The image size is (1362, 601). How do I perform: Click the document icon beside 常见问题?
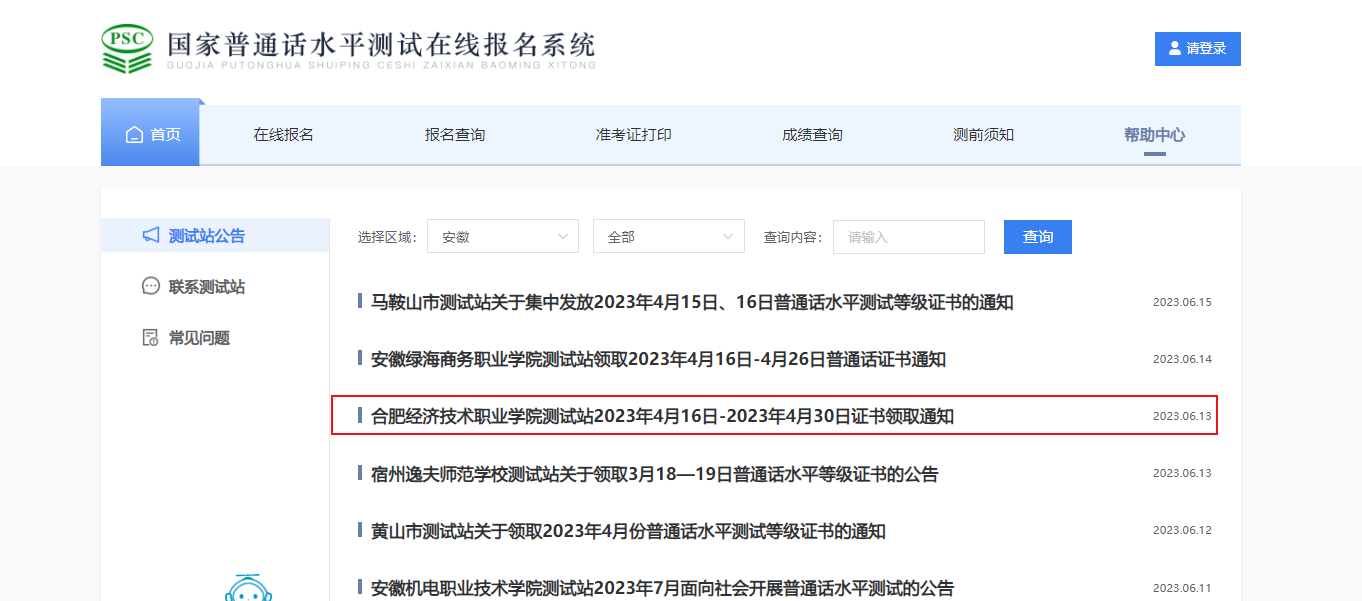point(151,337)
